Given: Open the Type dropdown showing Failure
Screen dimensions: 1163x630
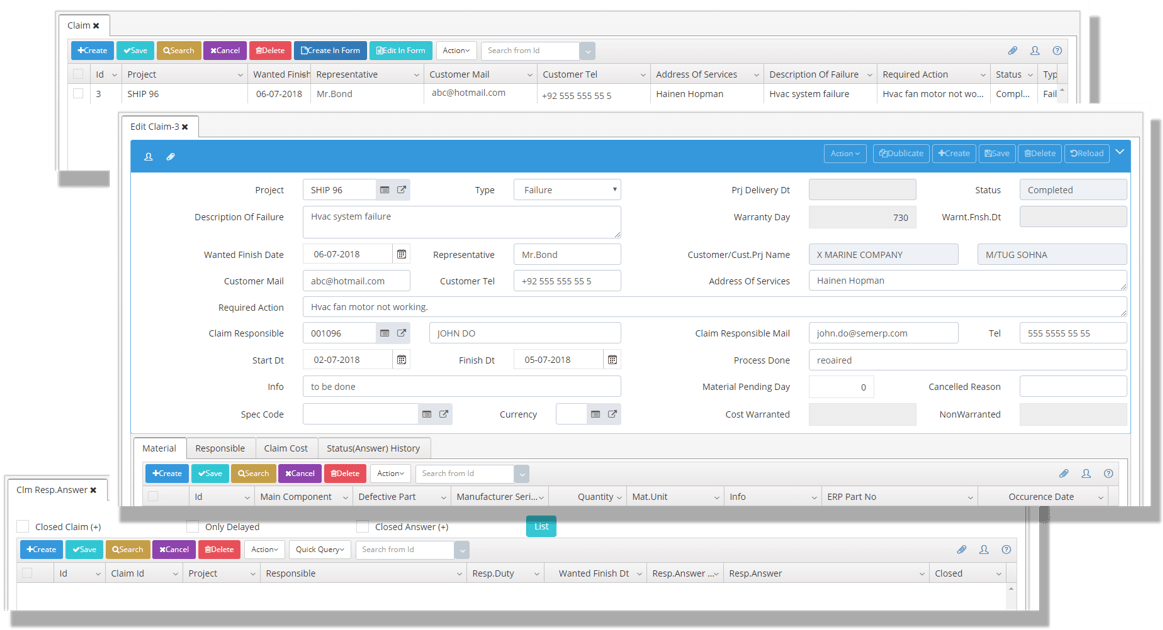Looking at the screenshot, I should click(x=566, y=190).
